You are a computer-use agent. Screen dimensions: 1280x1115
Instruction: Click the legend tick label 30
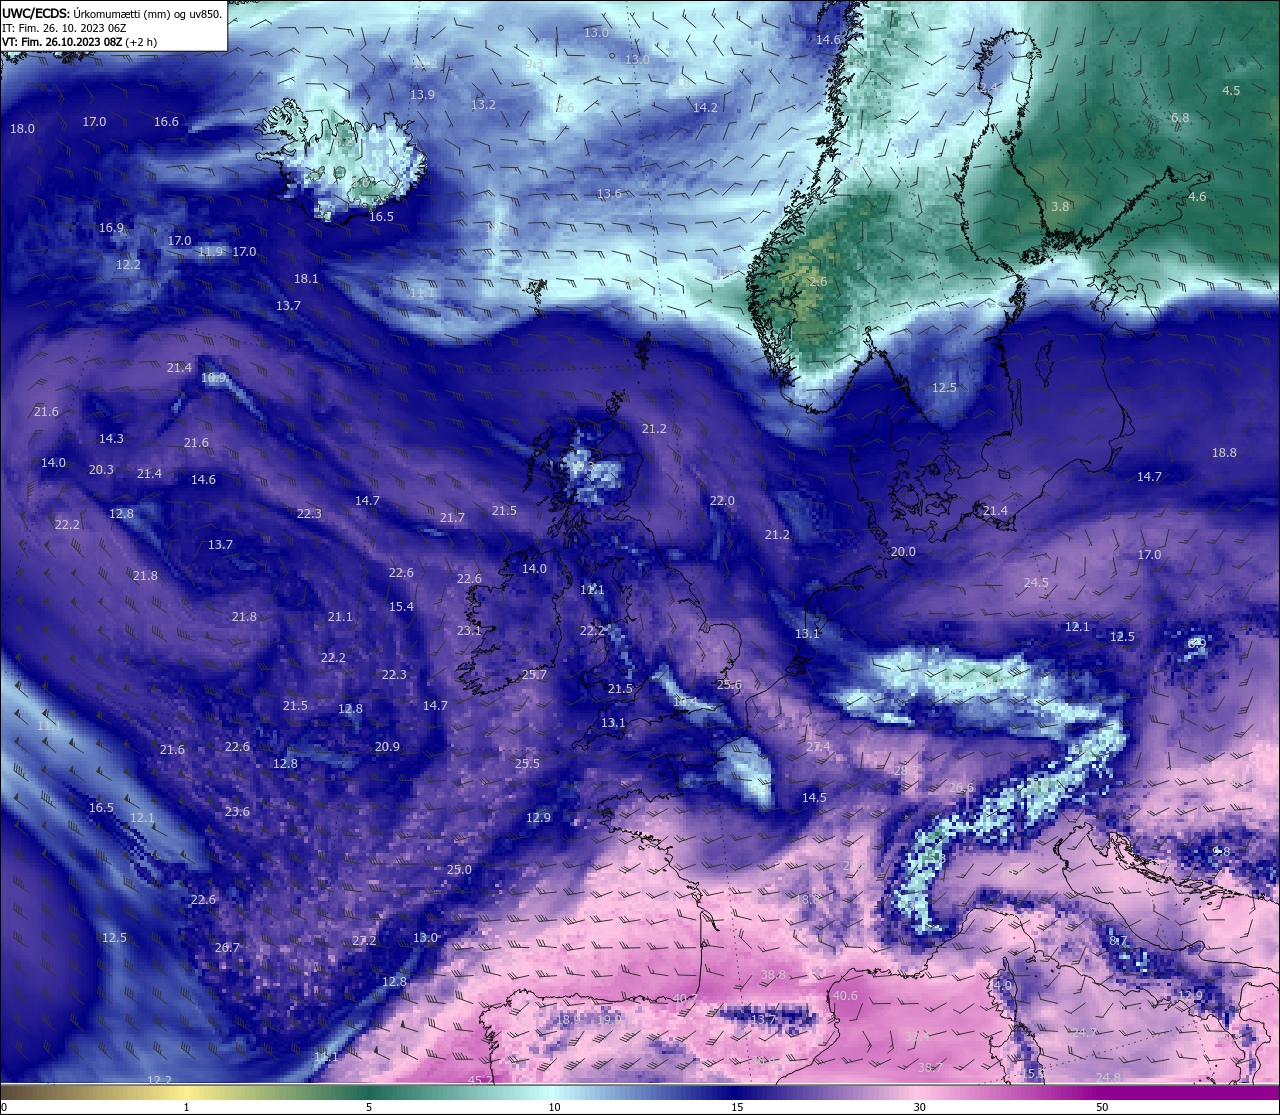(x=919, y=1107)
